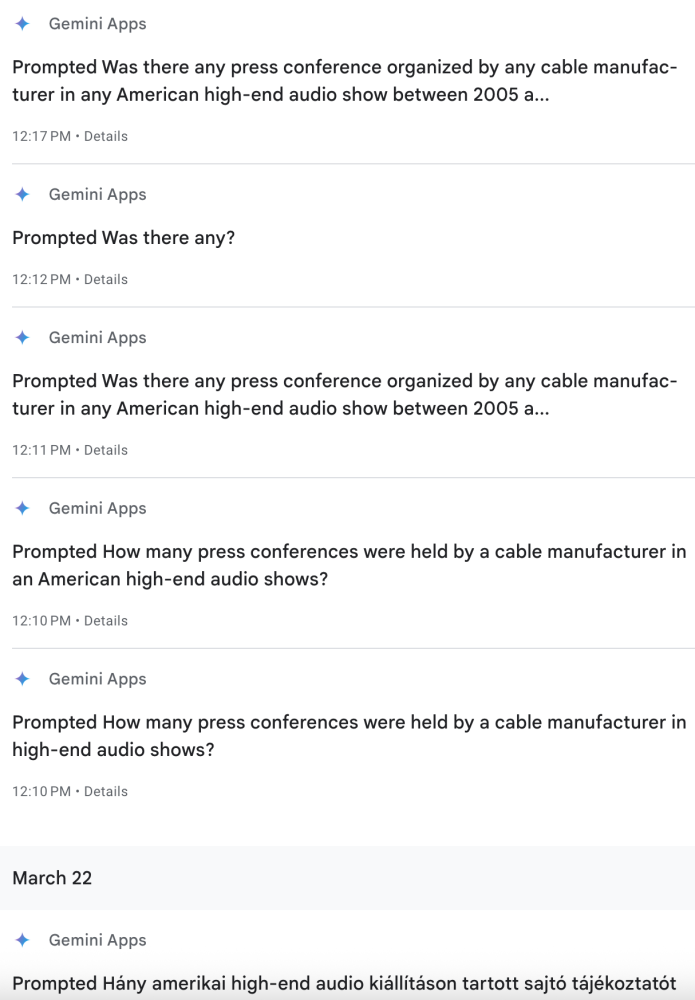This screenshot has height=1000, width=695.
Task: Click Gemini sparkle icon above 'Was there any?'
Action: click(22, 195)
